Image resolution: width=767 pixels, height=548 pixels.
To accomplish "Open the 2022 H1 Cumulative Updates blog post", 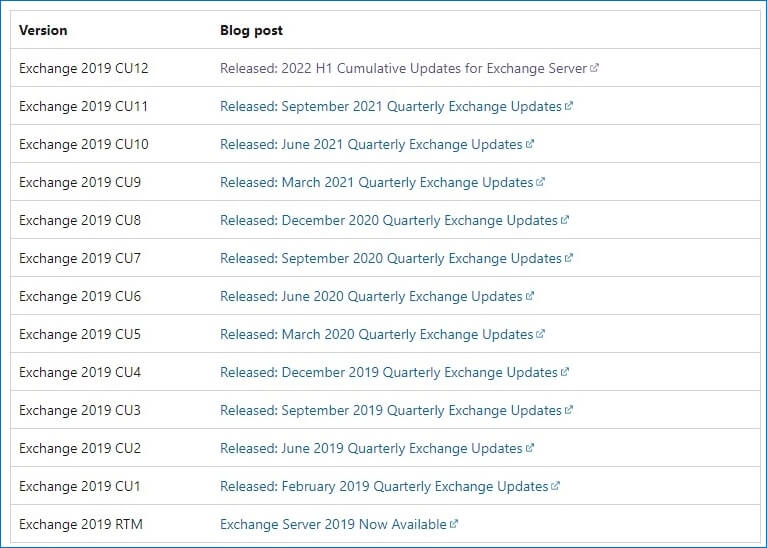I will click(403, 68).
